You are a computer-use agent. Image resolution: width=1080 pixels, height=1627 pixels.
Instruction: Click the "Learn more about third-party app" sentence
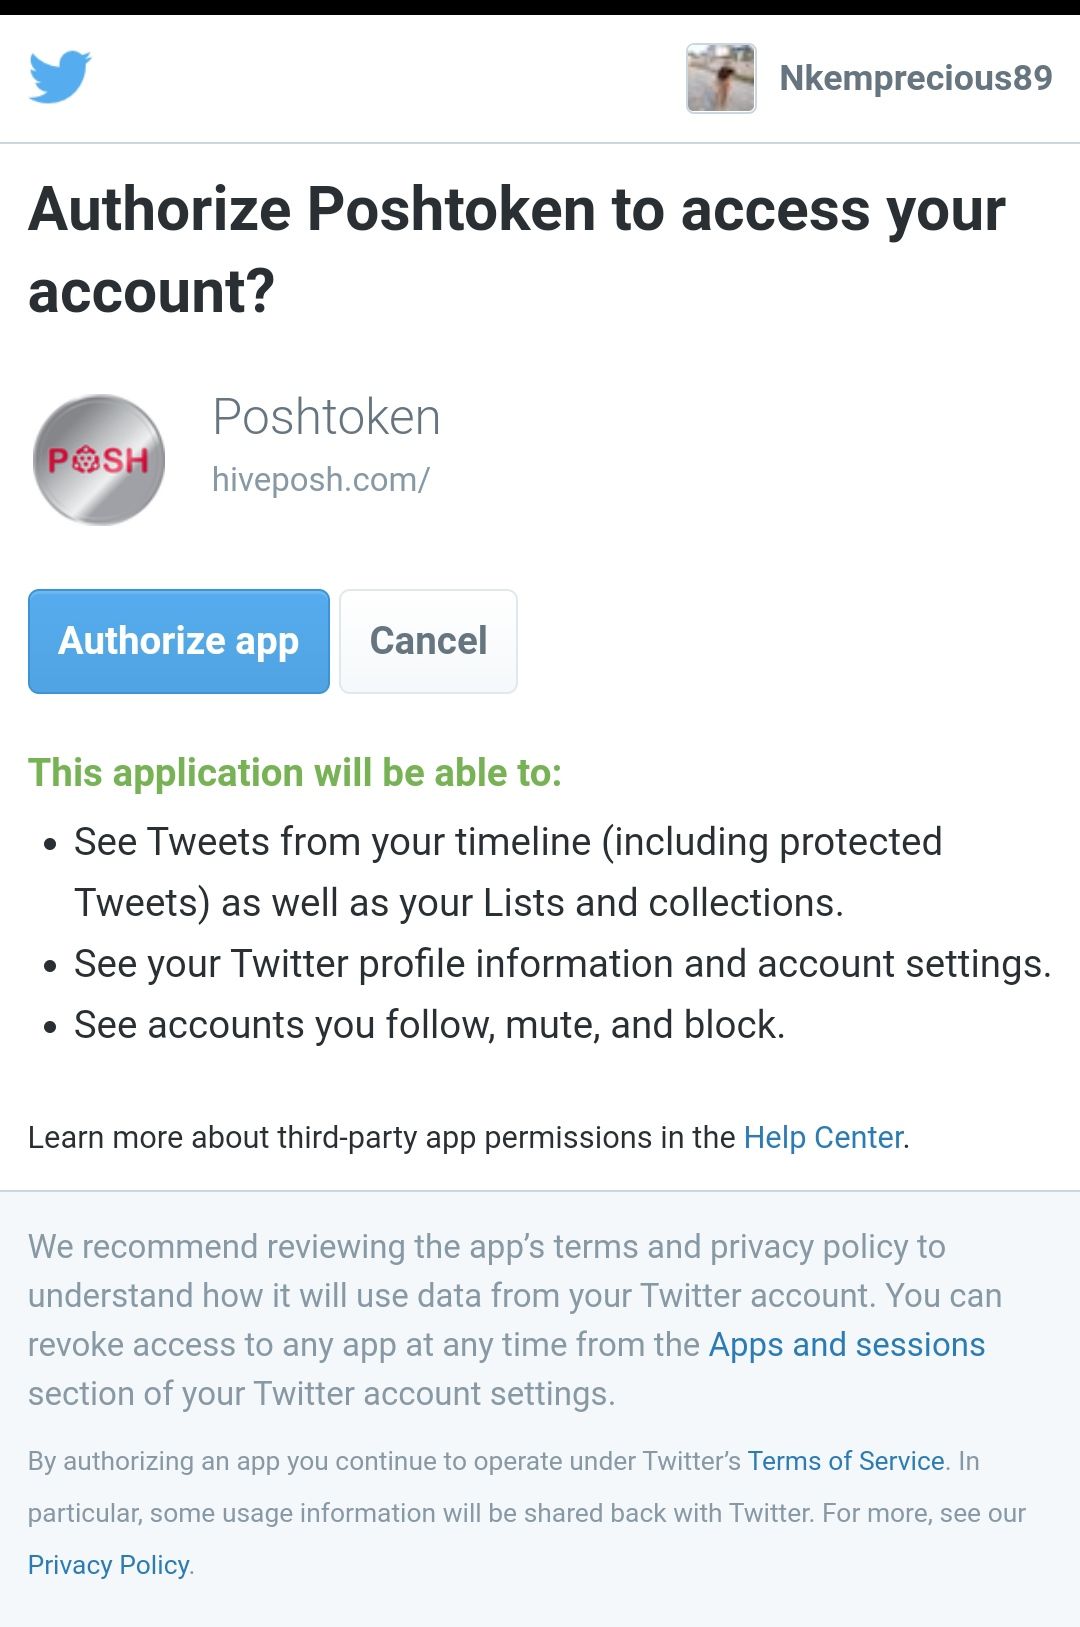(469, 1137)
